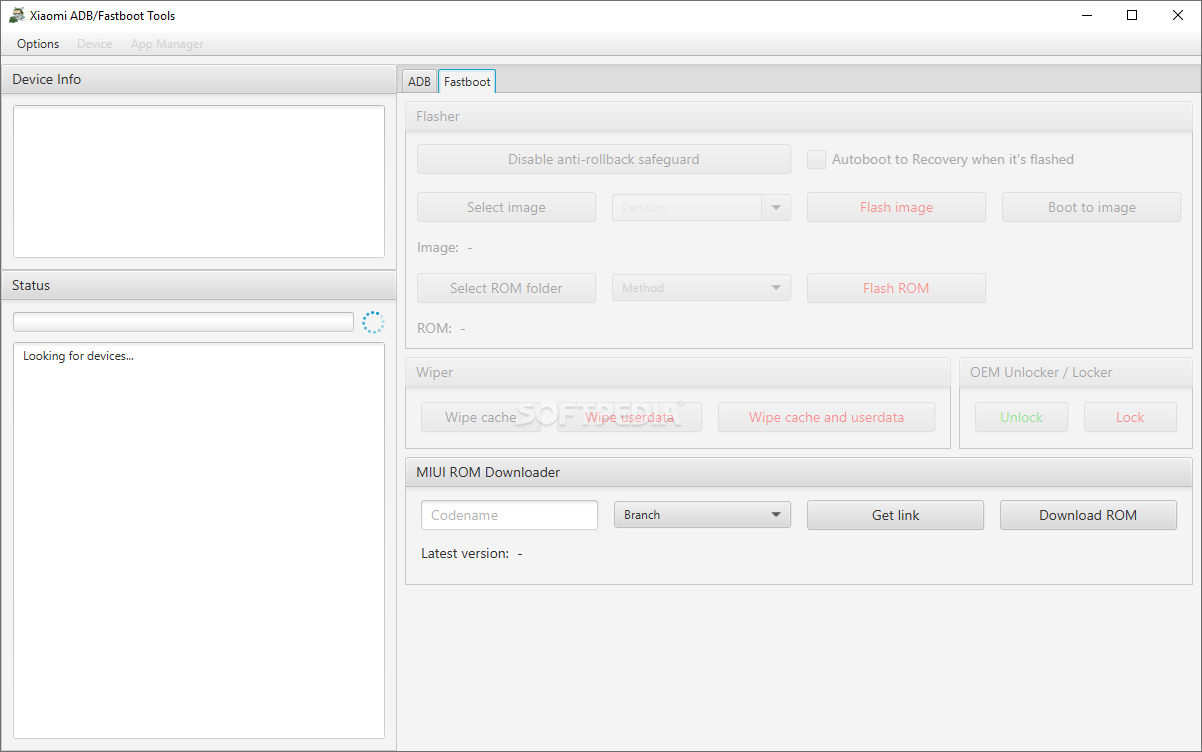Viewport: 1202px width, 752px height.
Task: Click the MIUI ROM Downloader header
Action: click(x=798, y=472)
